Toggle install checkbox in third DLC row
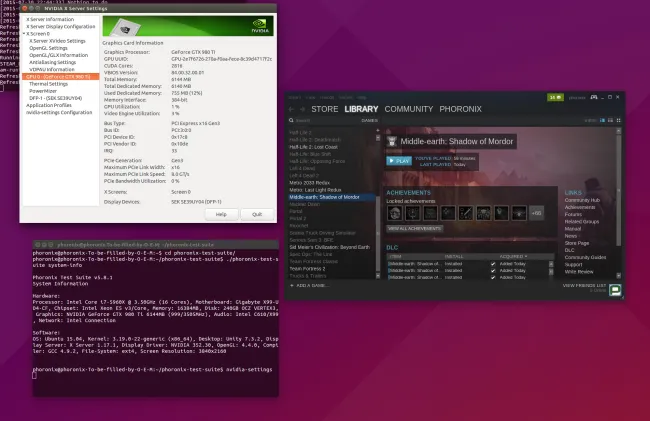This screenshot has height=421, width=650. coord(493,277)
